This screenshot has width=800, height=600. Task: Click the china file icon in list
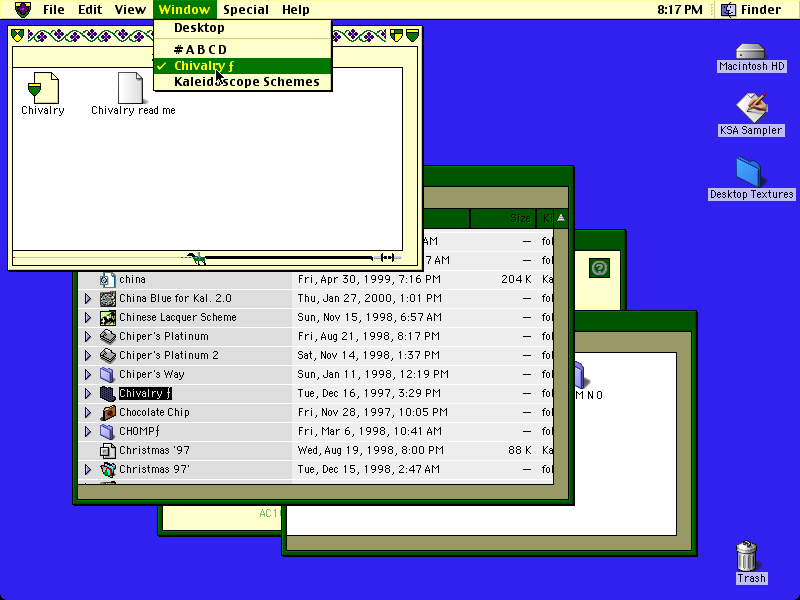tap(107, 280)
